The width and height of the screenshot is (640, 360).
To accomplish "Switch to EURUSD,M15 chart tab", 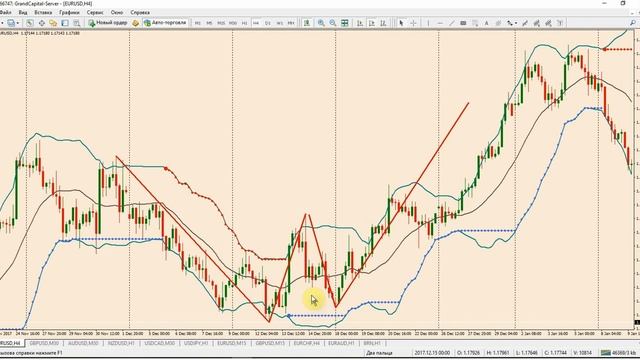I will tap(232, 343).
